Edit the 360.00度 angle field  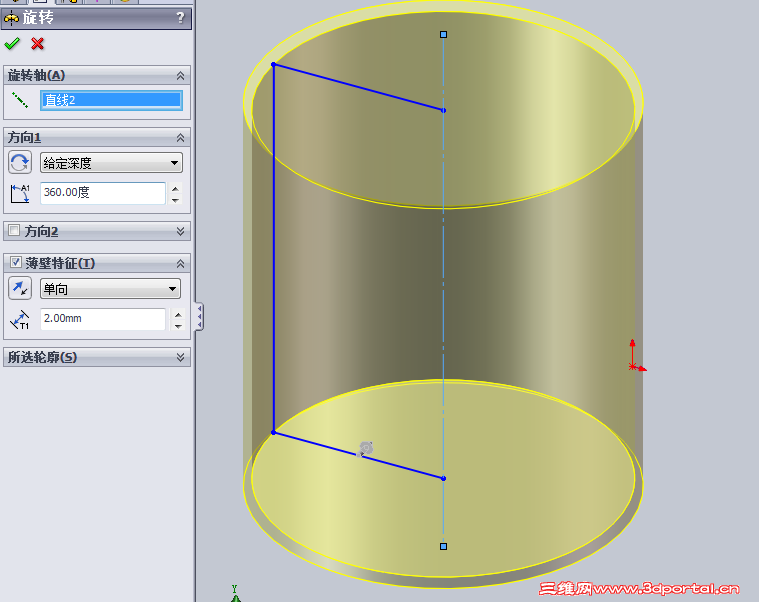[103, 193]
